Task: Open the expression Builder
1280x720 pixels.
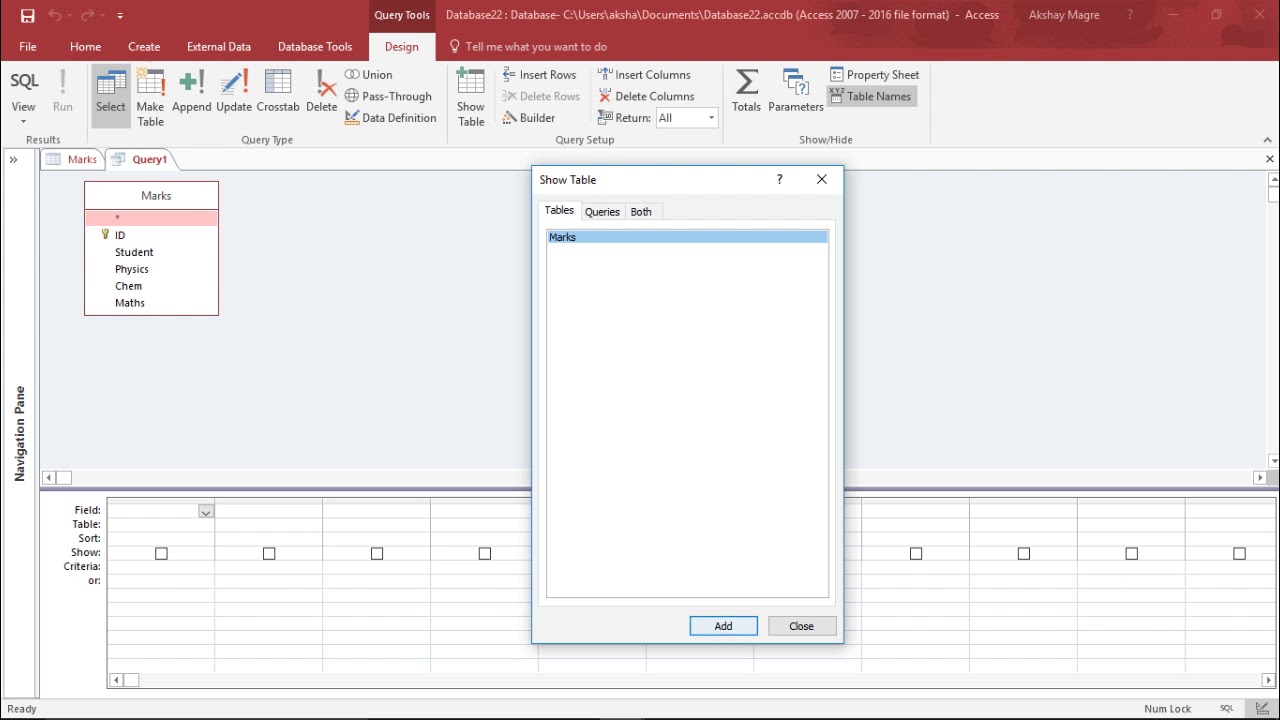Action: 529,118
